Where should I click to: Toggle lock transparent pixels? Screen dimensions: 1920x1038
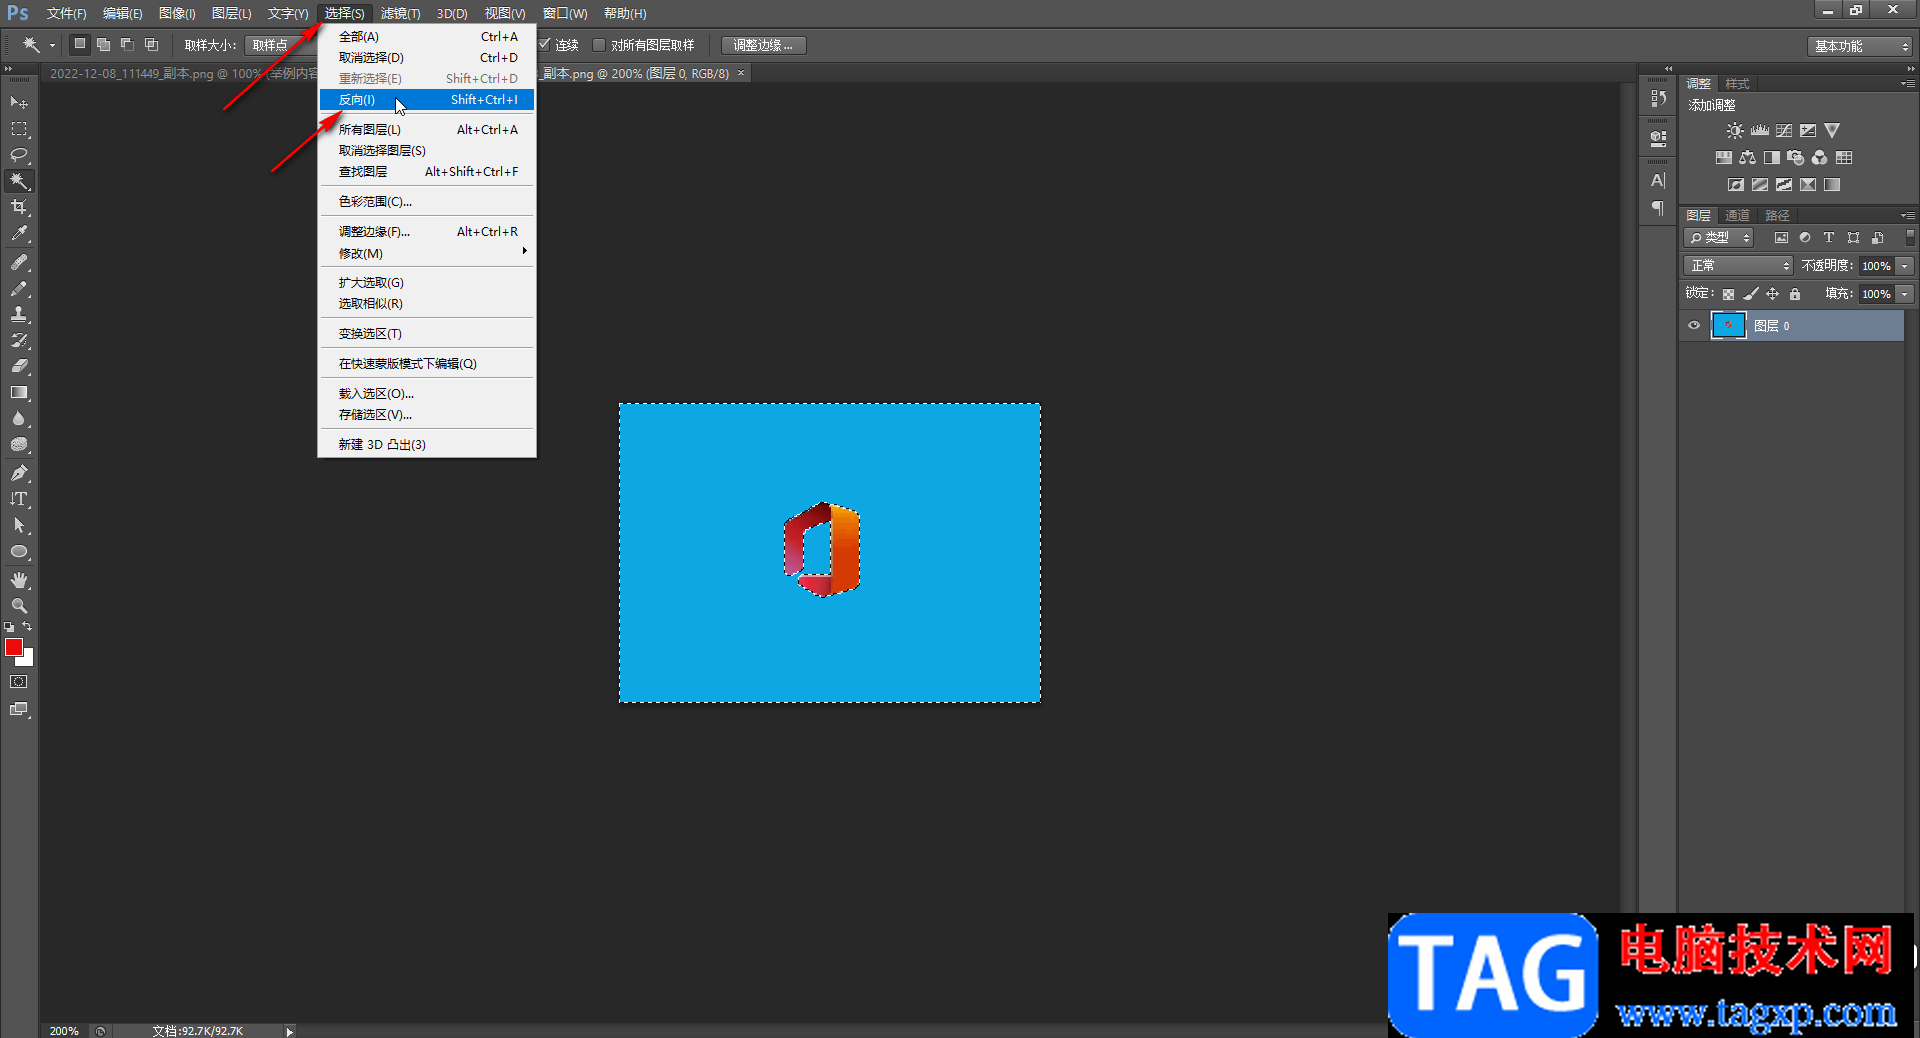[1728, 294]
